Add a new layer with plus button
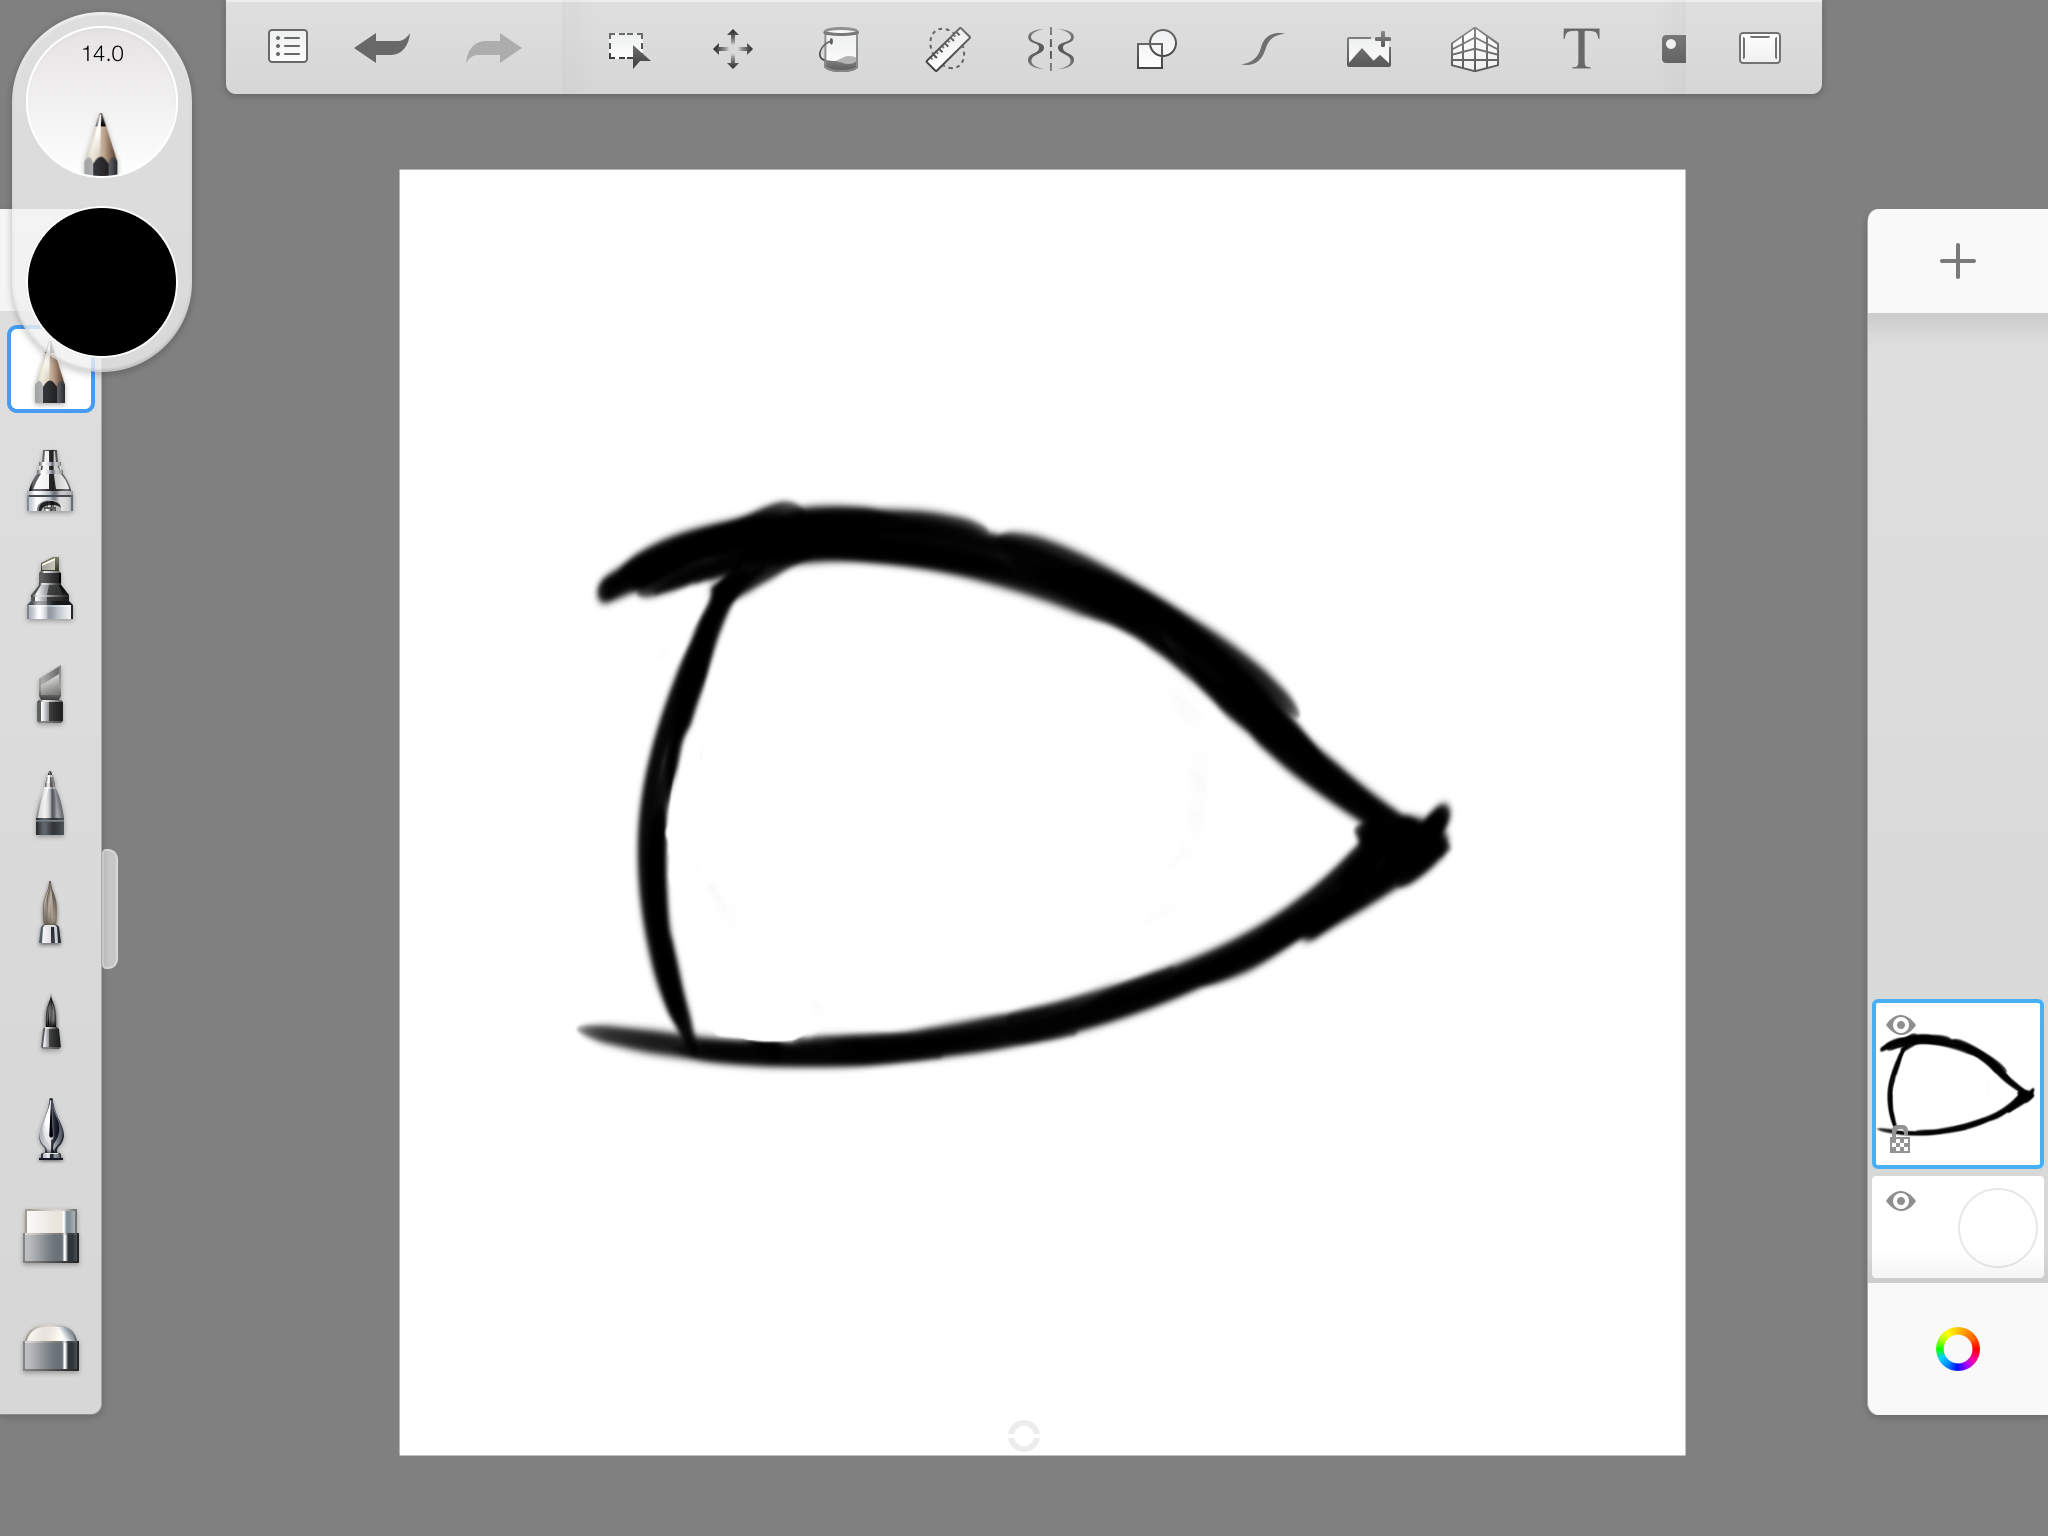Image resolution: width=2048 pixels, height=1536 pixels. (1957, 261)
